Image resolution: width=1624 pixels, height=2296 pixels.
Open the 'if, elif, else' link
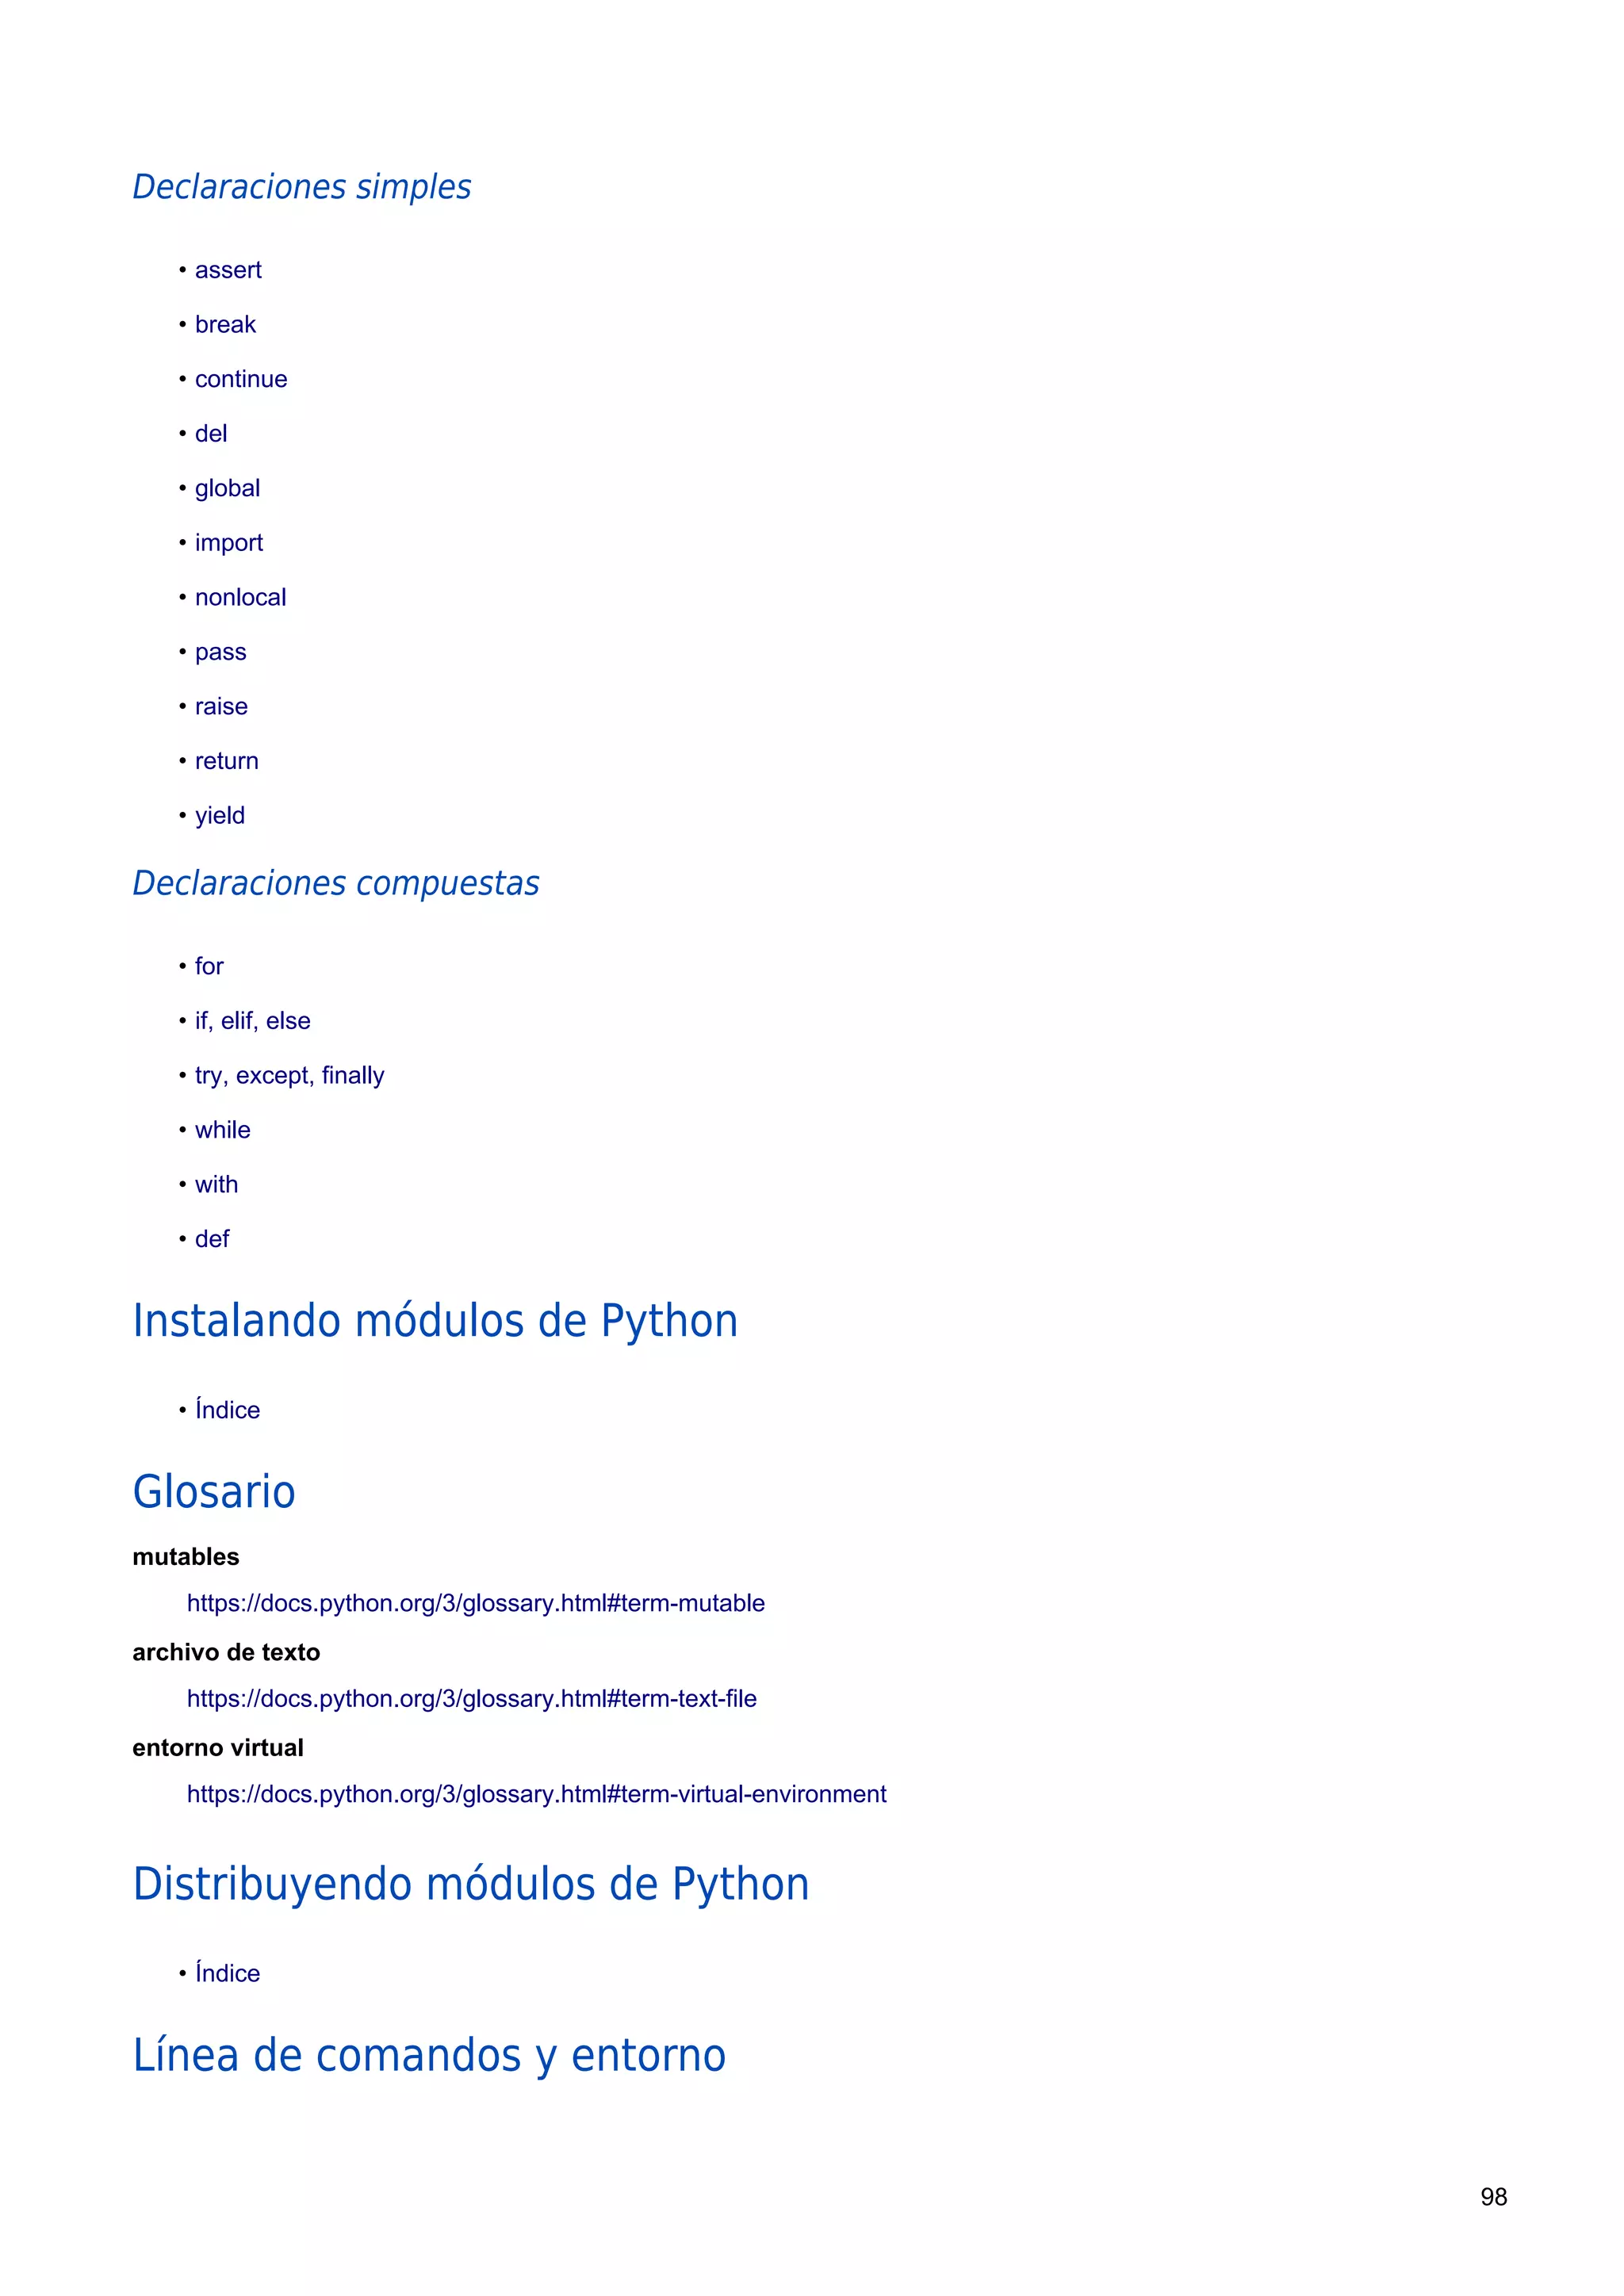[x=252, y=1021]
